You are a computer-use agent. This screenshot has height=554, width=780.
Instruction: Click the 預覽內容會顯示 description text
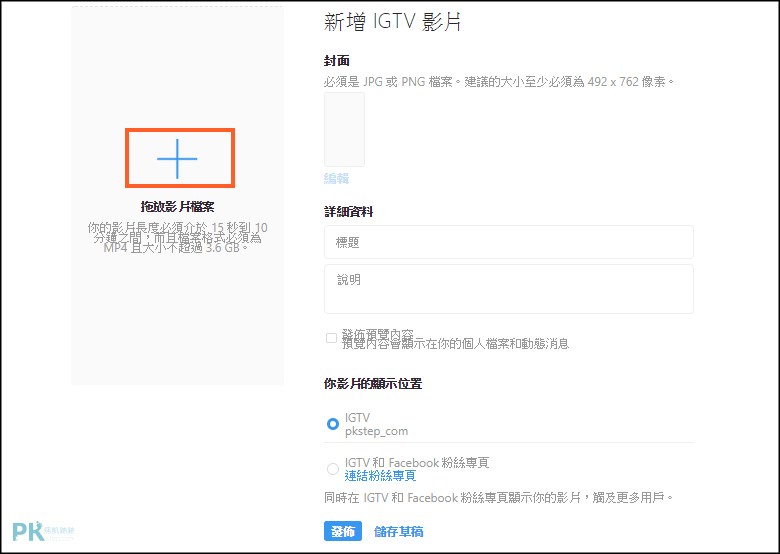pos(455,344)
